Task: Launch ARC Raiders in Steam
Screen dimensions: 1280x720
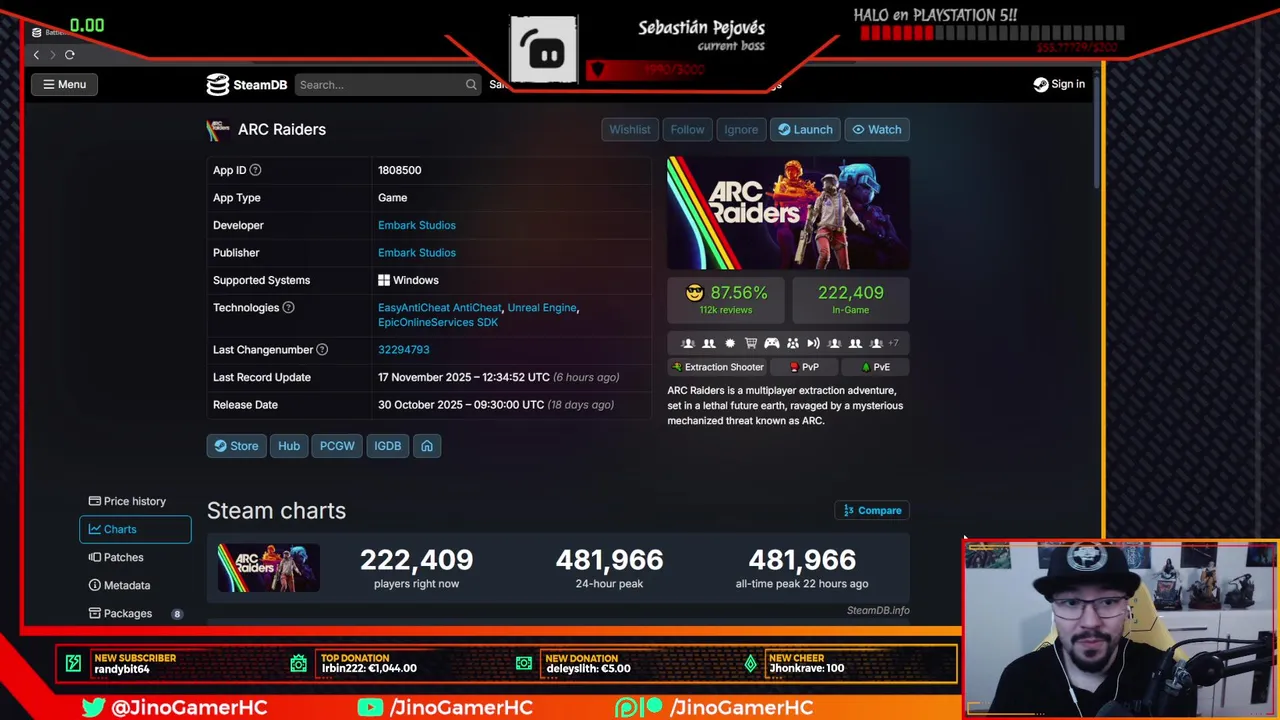Action: click(805, 130)
